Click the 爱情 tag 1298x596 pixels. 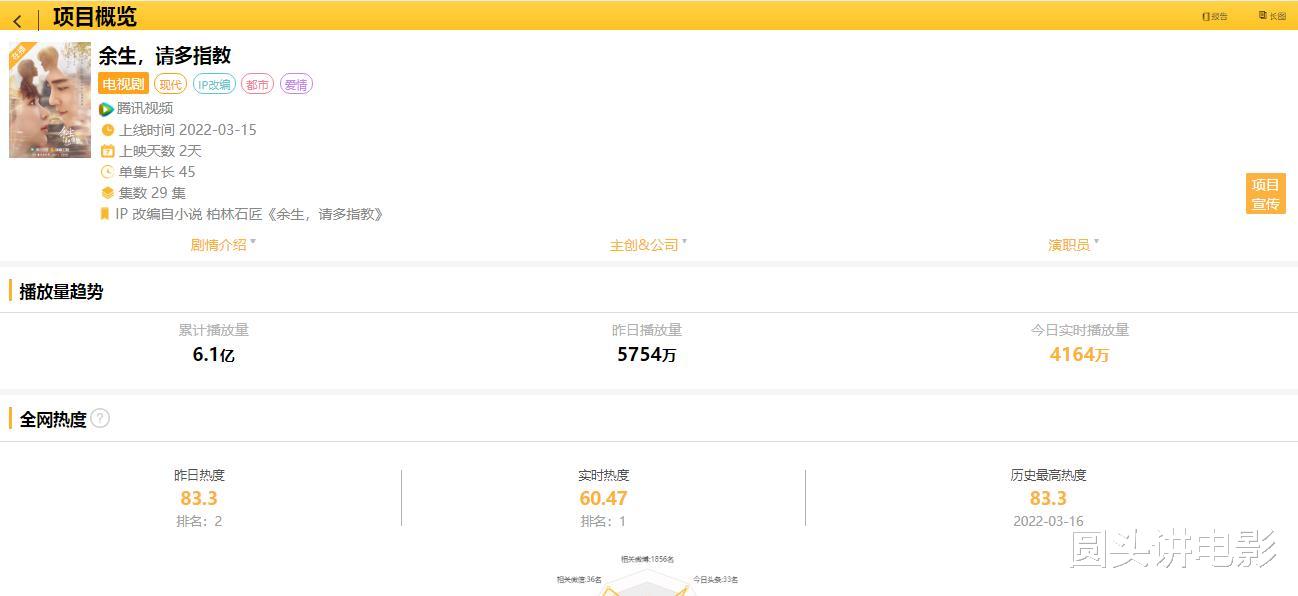pos(296,84)
